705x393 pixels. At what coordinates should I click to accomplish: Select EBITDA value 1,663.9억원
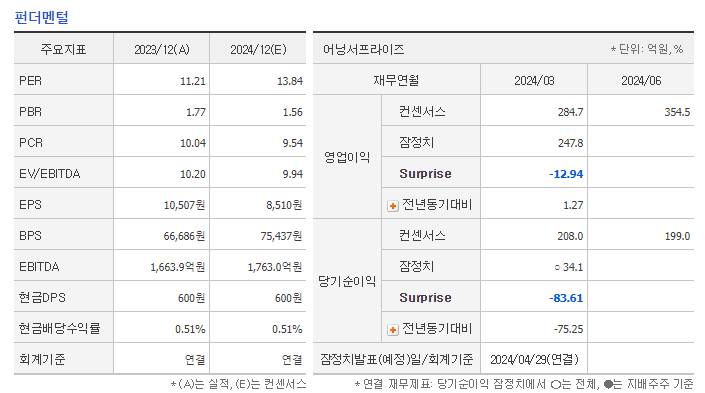(178, 267)
